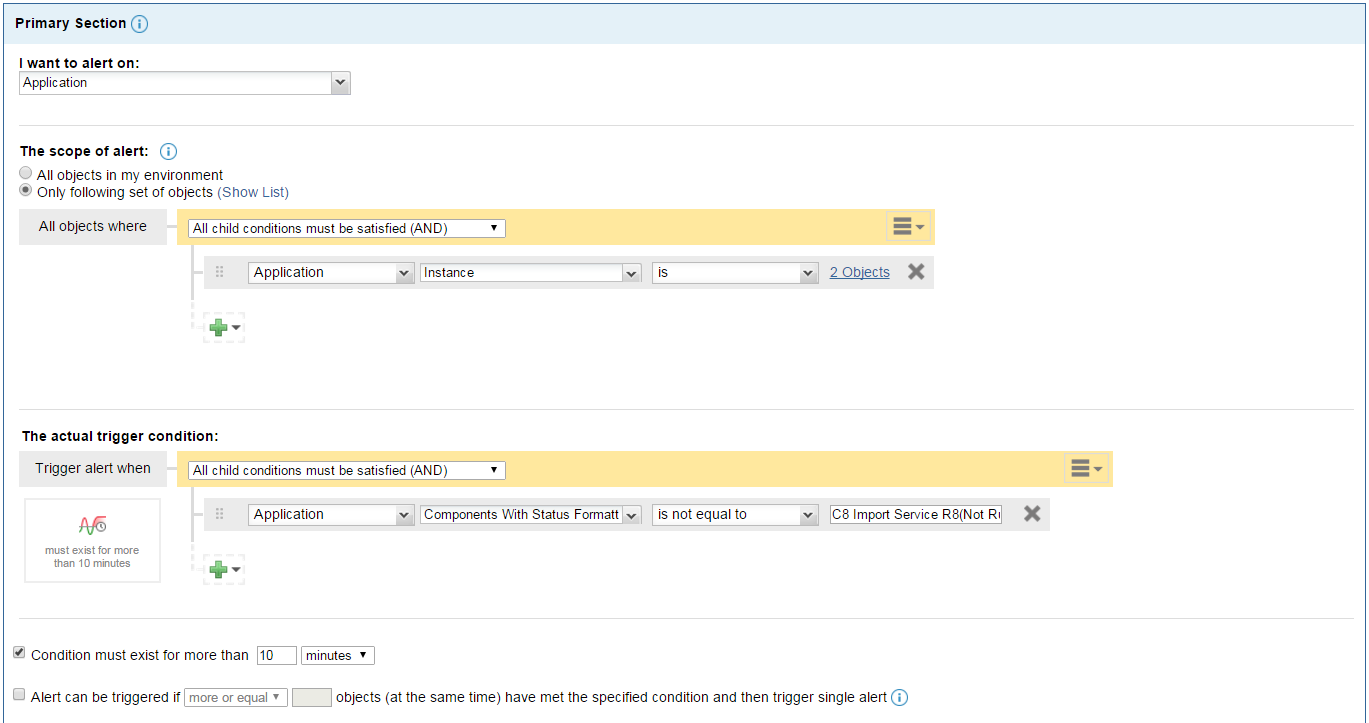Open trigger AND child conditions dropdown
This screenshot has width=1369, height=723.
pyautogui.click(x=347, y=470)
